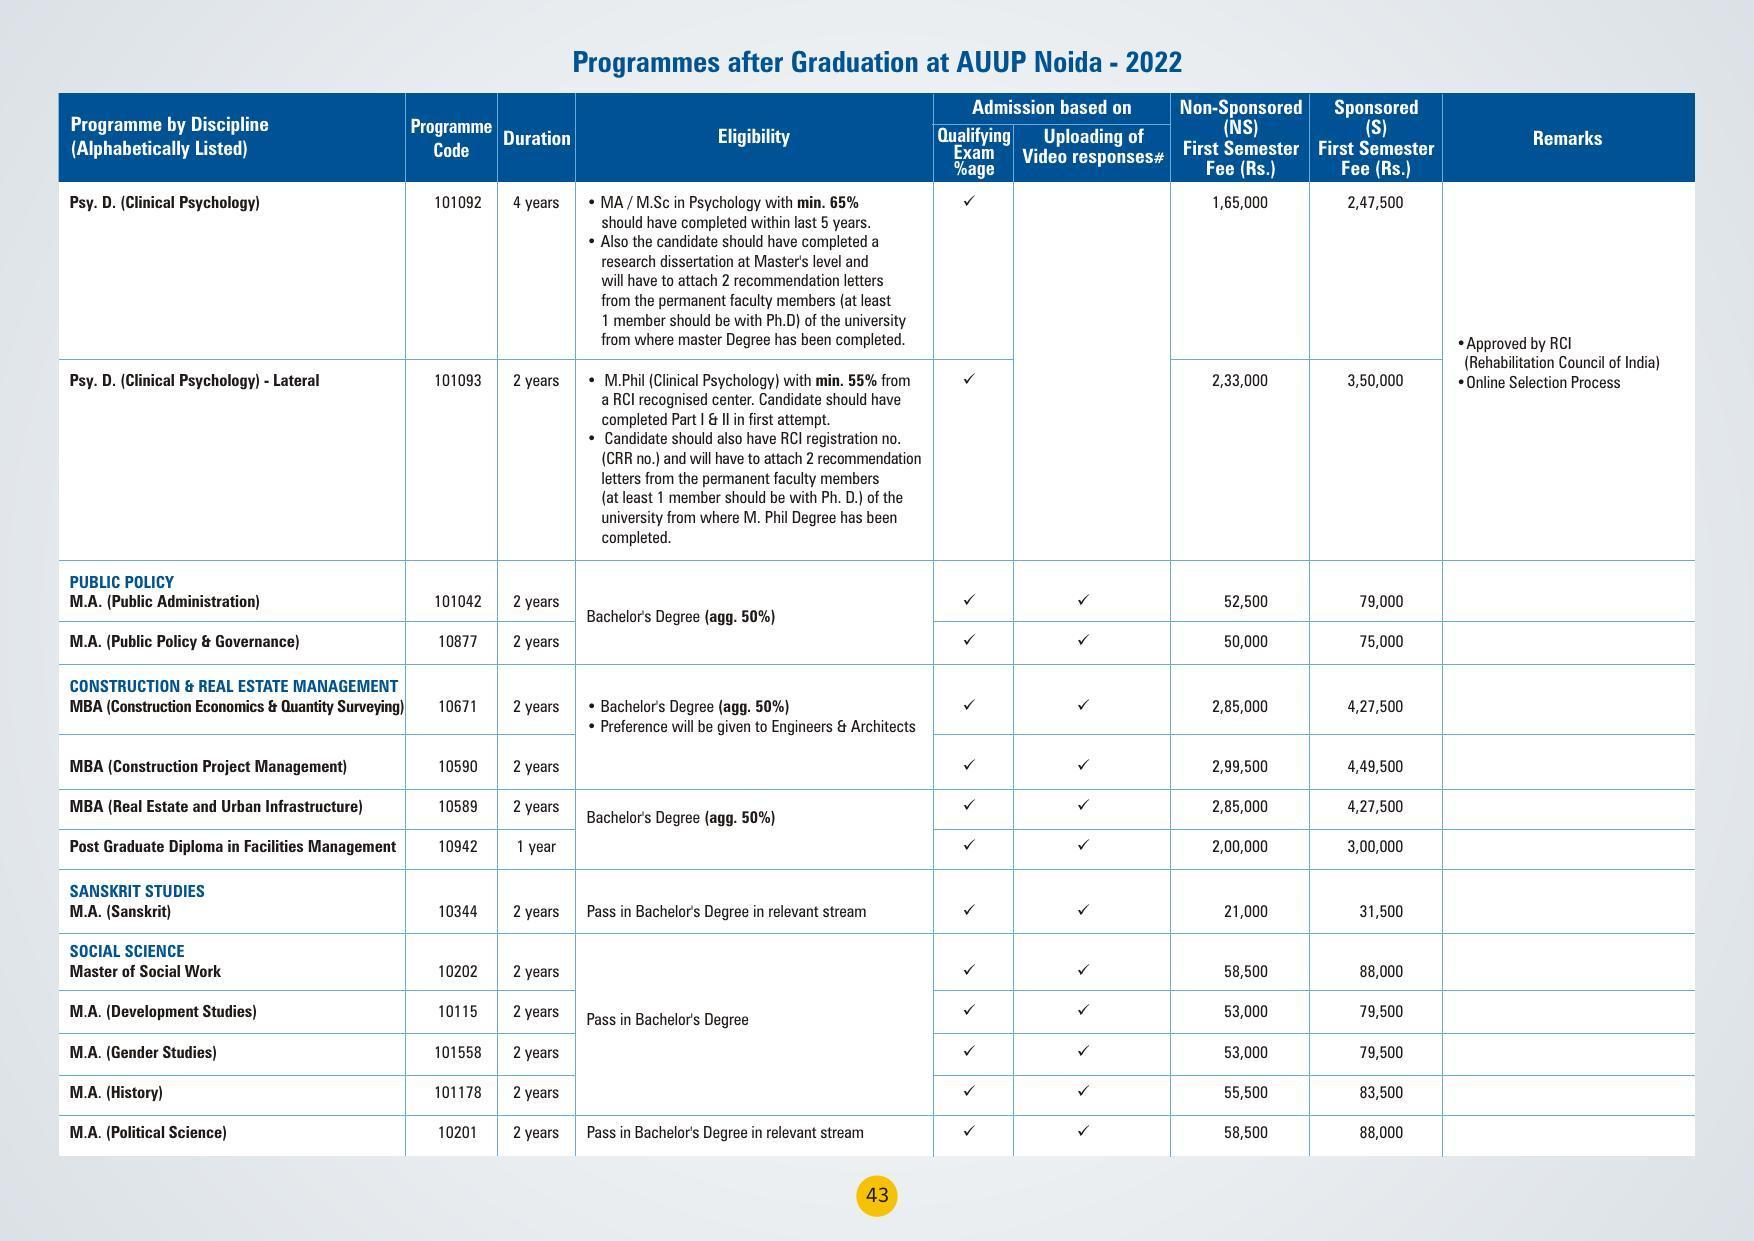Image resolution: width=1754 pixels, height=1241 pixels.
Task: Select the 52,500 fee value
Action: (x=1246, y=601)
